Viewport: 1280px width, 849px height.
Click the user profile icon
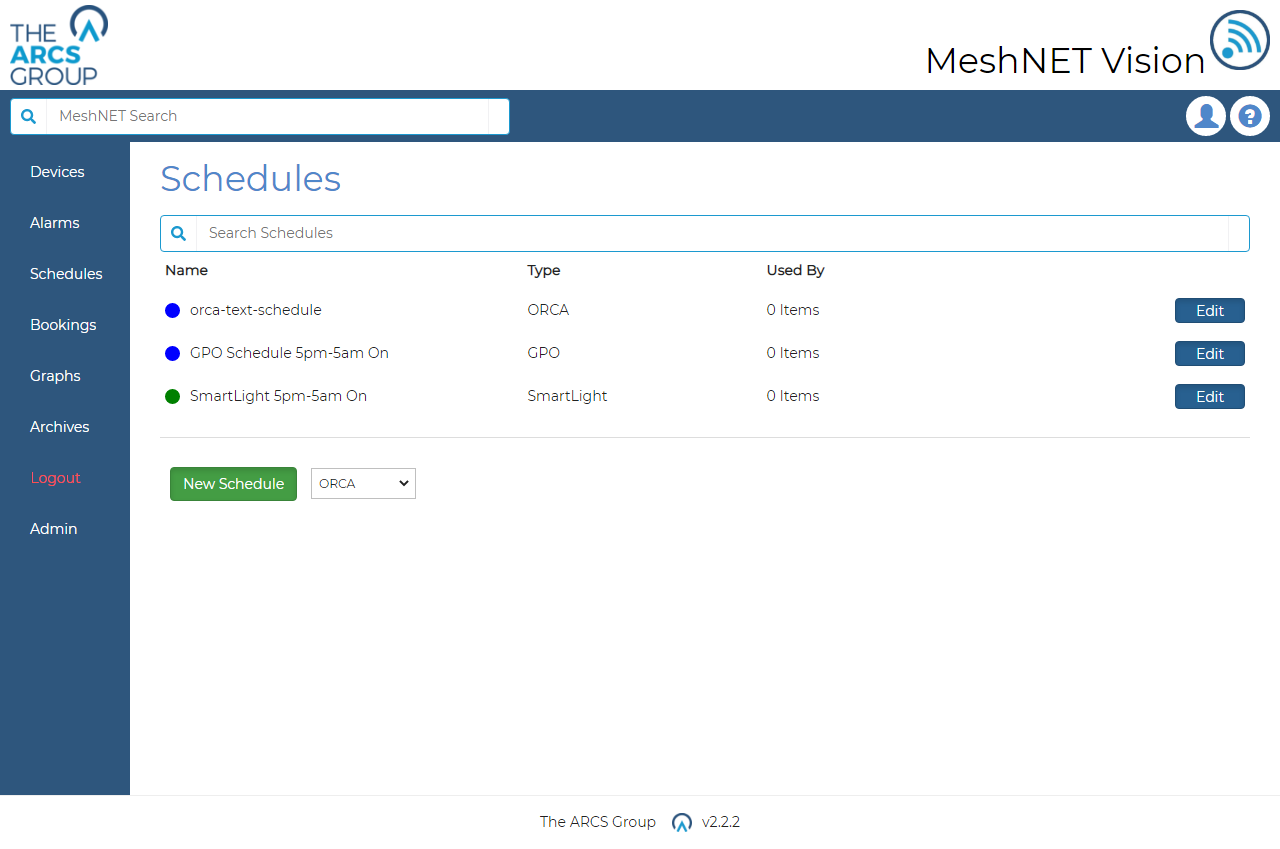coord(1206,116)
